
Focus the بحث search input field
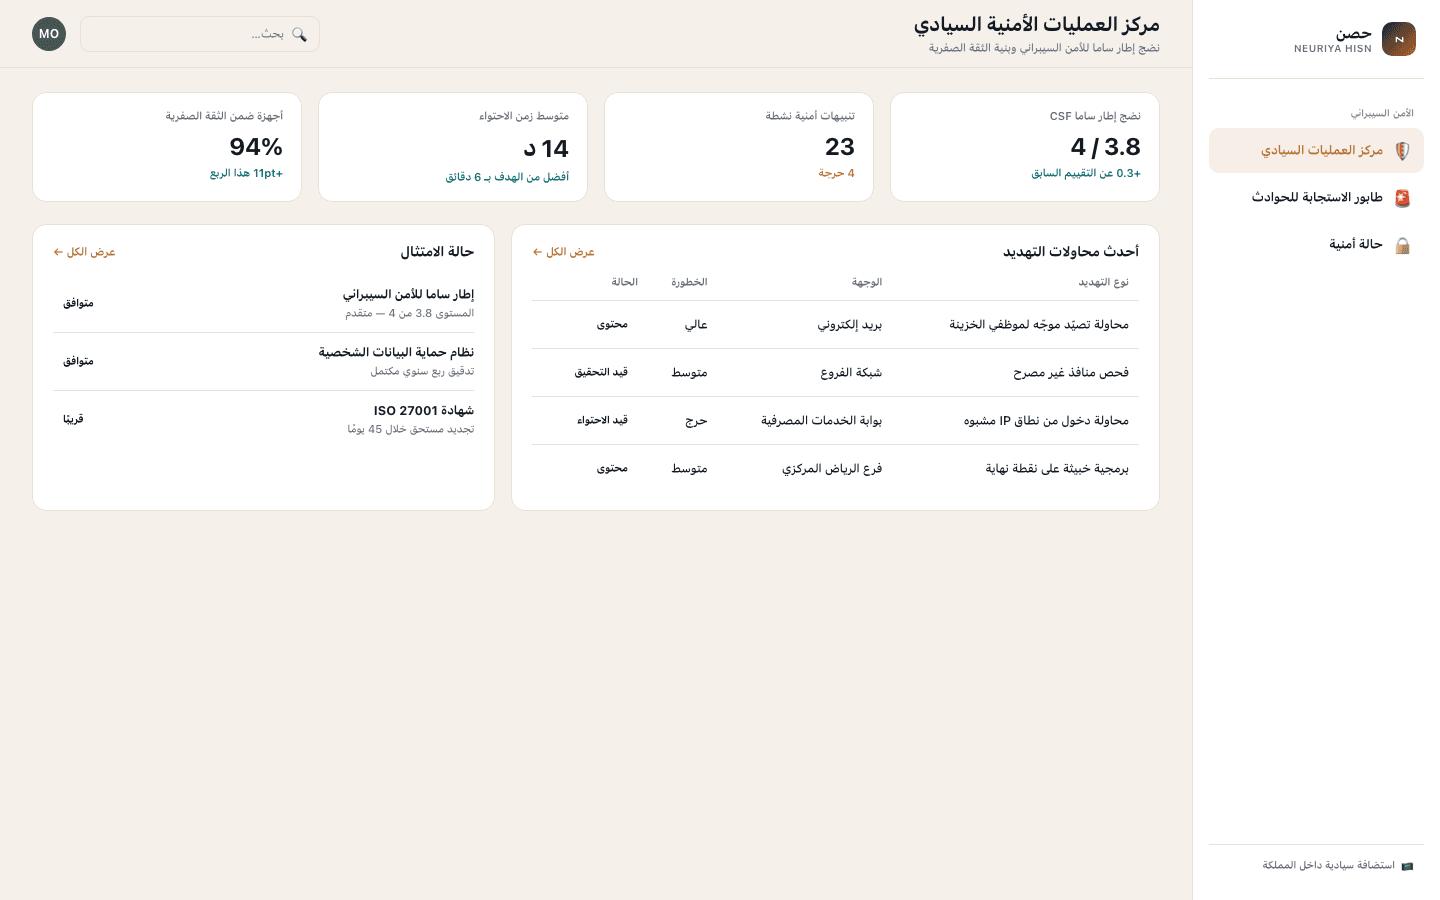point(200,34)
